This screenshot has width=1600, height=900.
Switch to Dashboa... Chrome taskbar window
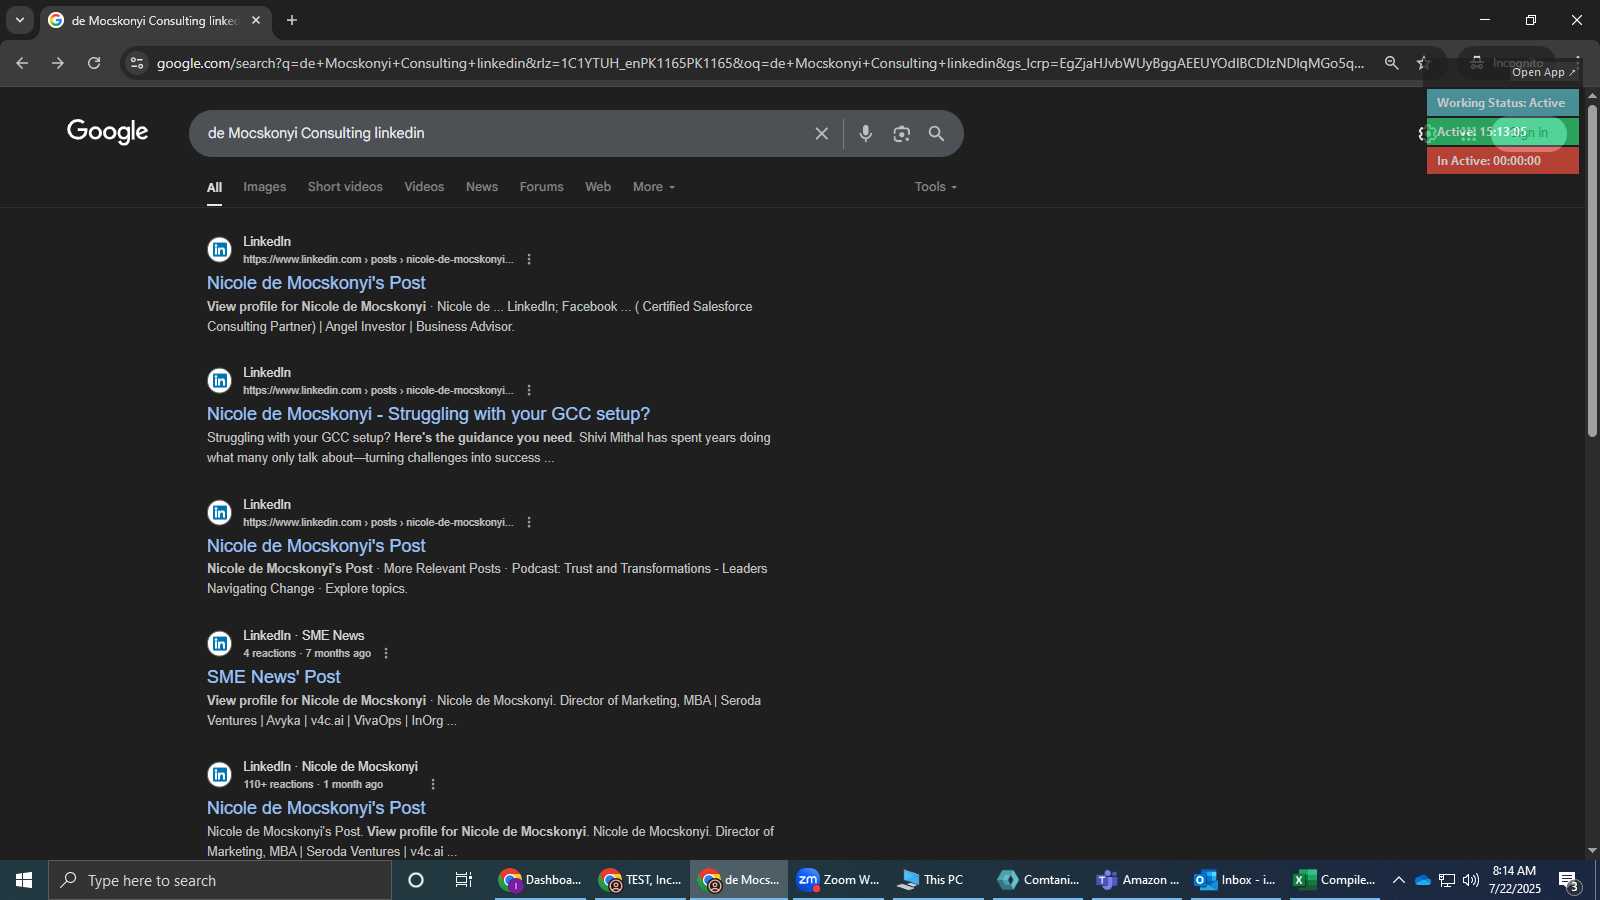coord(541,880)
